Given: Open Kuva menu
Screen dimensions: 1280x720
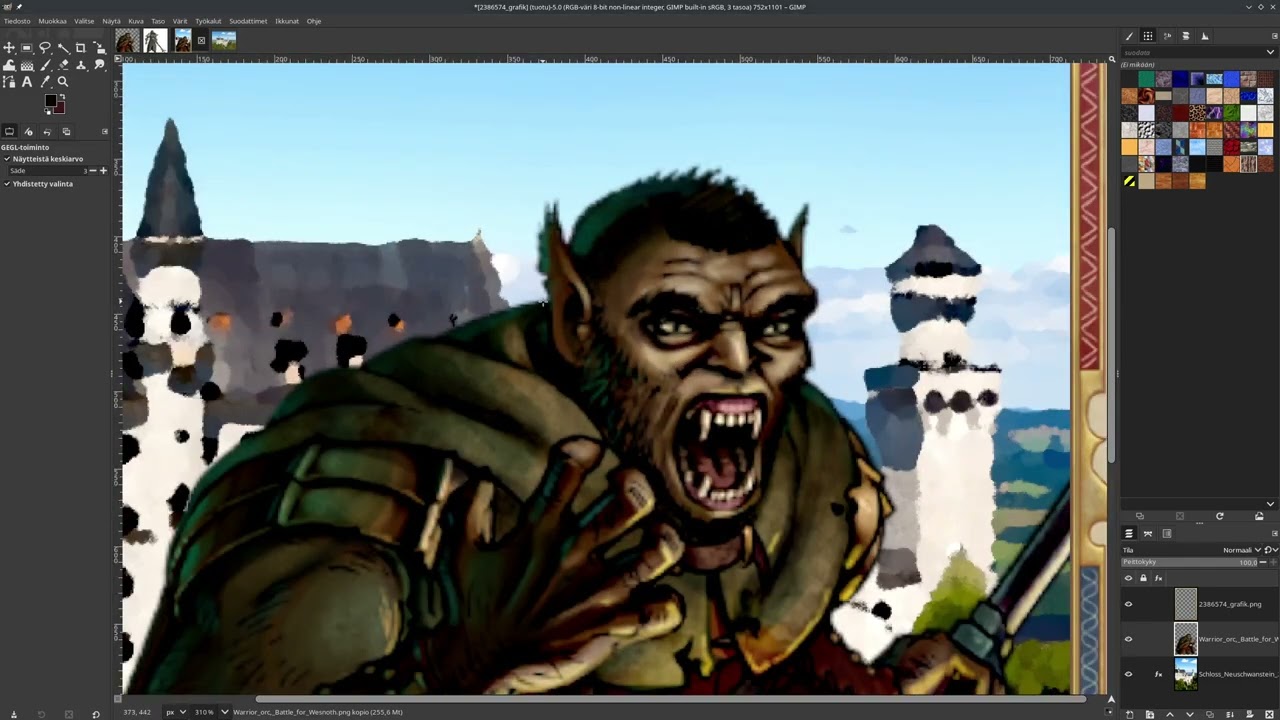Looking at the screenshot, I should coord(136,21).
